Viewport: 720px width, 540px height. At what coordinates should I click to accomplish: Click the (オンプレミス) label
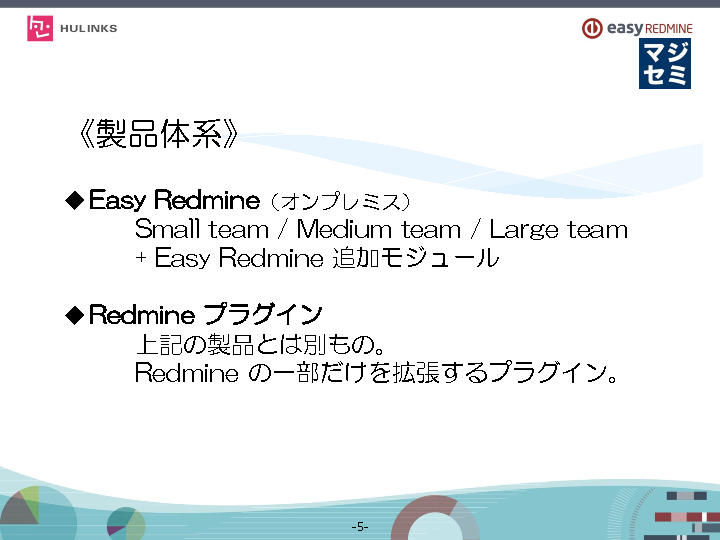tap(341, 201)
